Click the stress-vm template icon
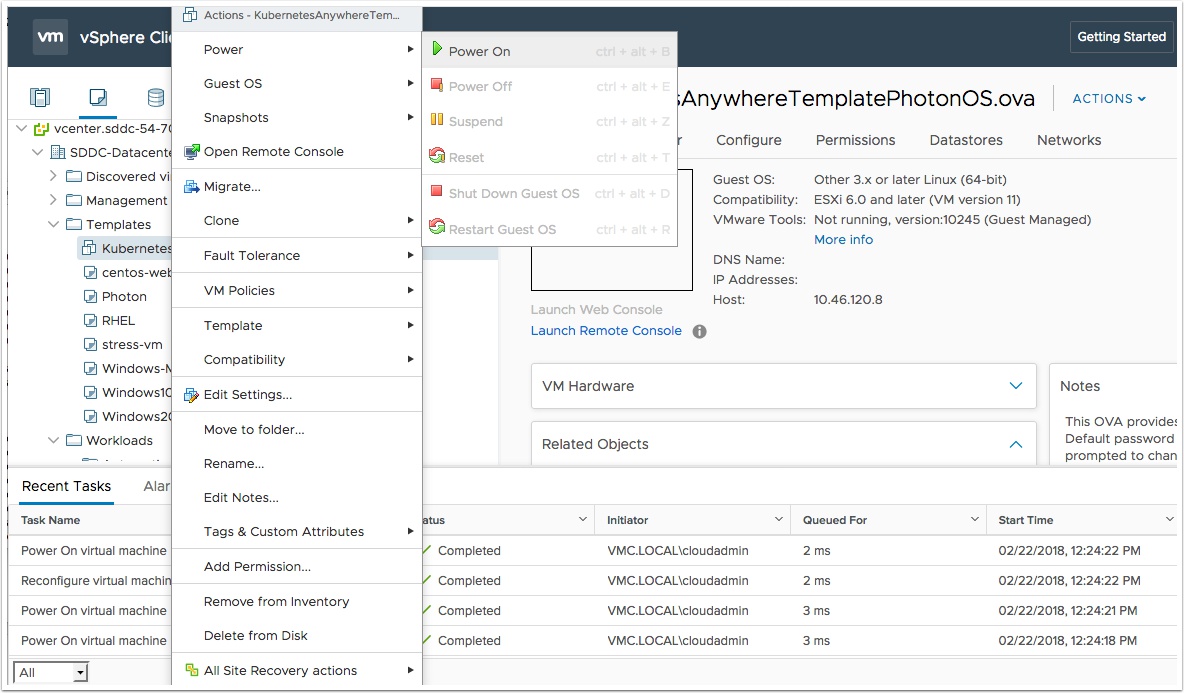The image size is (1184, 693). pyautogui.click(x=90, y=344)
